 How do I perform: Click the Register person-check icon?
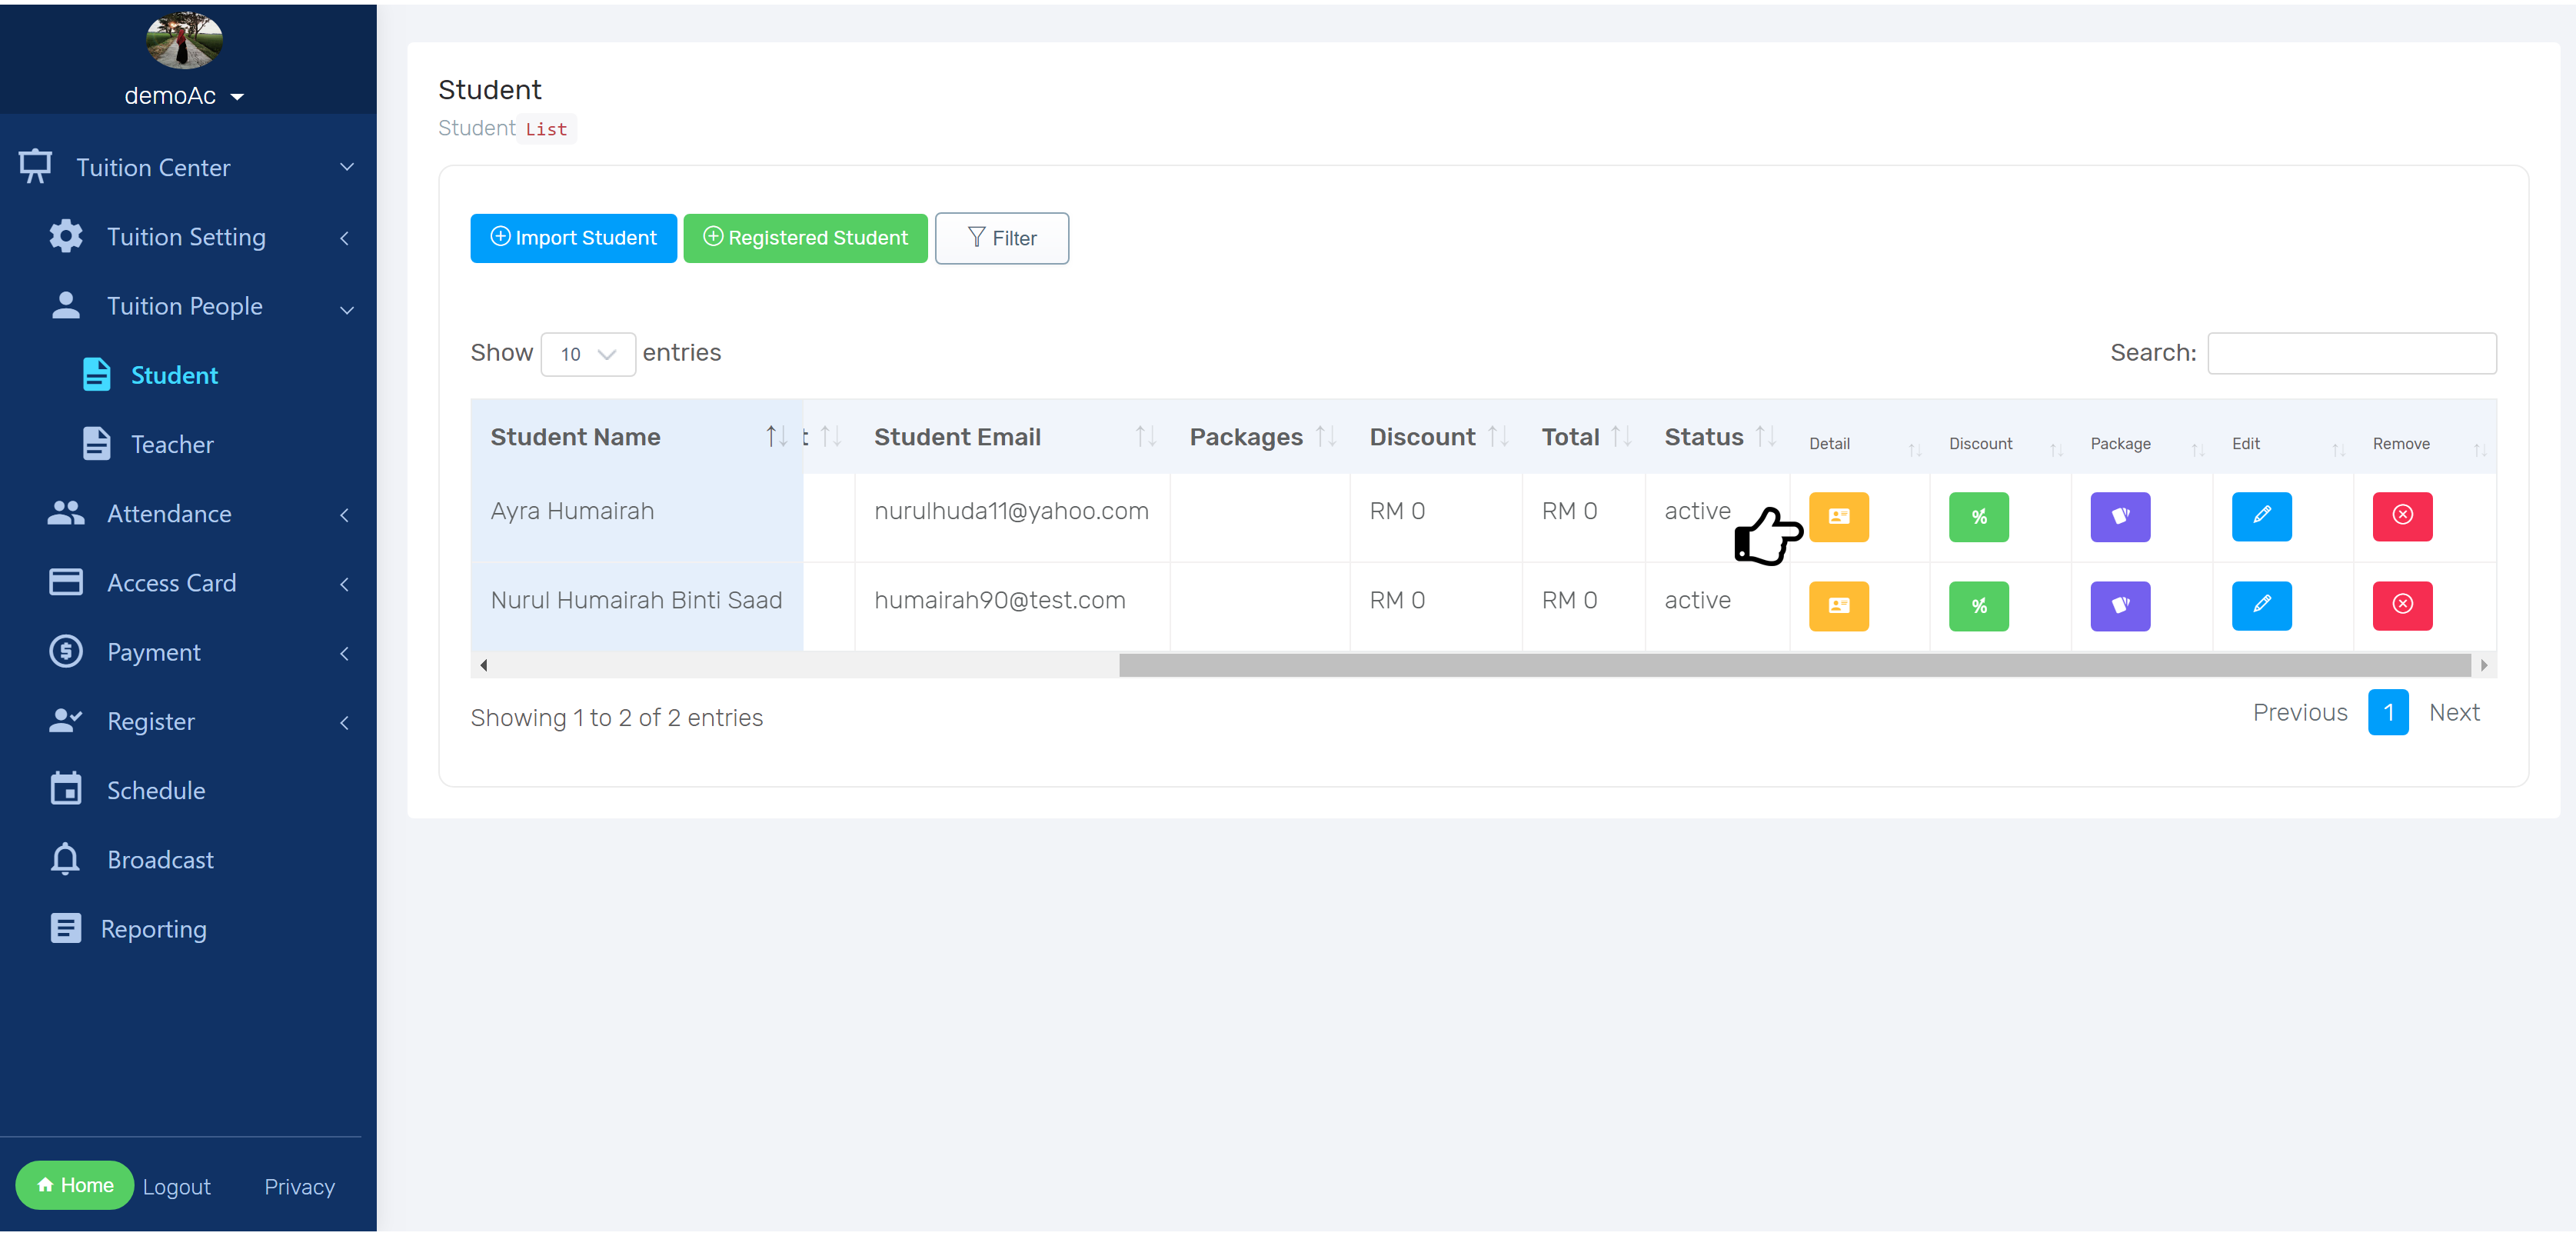(x=66, y=720)
